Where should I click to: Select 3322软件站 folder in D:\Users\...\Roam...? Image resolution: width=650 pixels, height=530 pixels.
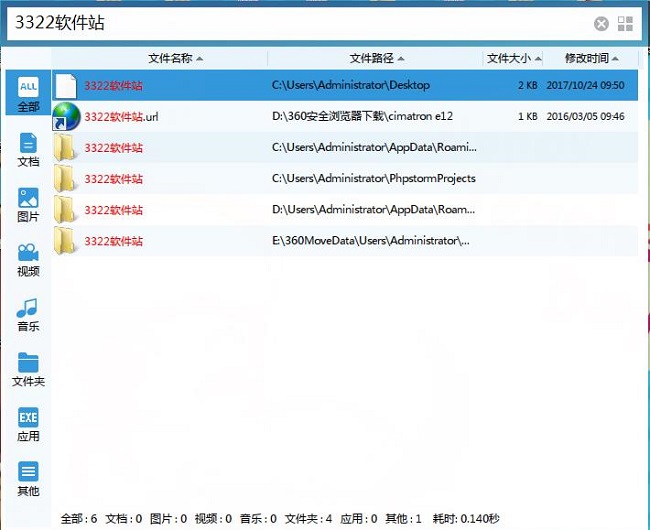pyautogui.click(x=345, y=210)
